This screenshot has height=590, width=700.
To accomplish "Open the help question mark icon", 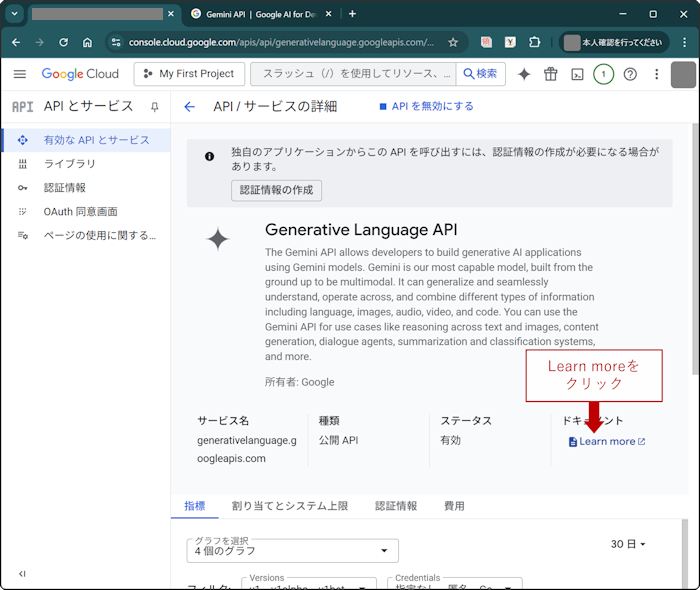I will point(630,74).
